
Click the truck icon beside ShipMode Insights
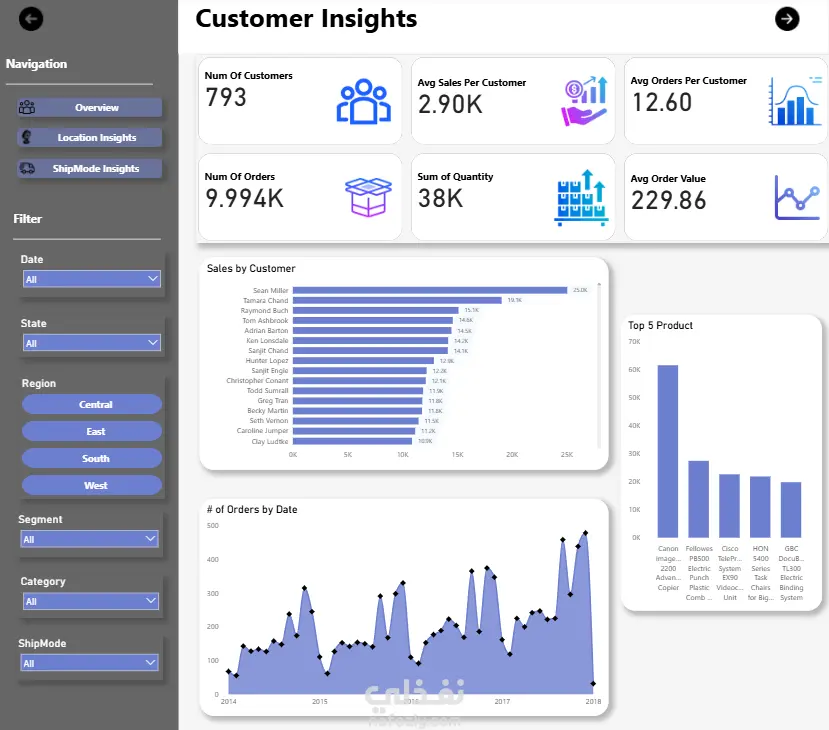tap(27, 168)
